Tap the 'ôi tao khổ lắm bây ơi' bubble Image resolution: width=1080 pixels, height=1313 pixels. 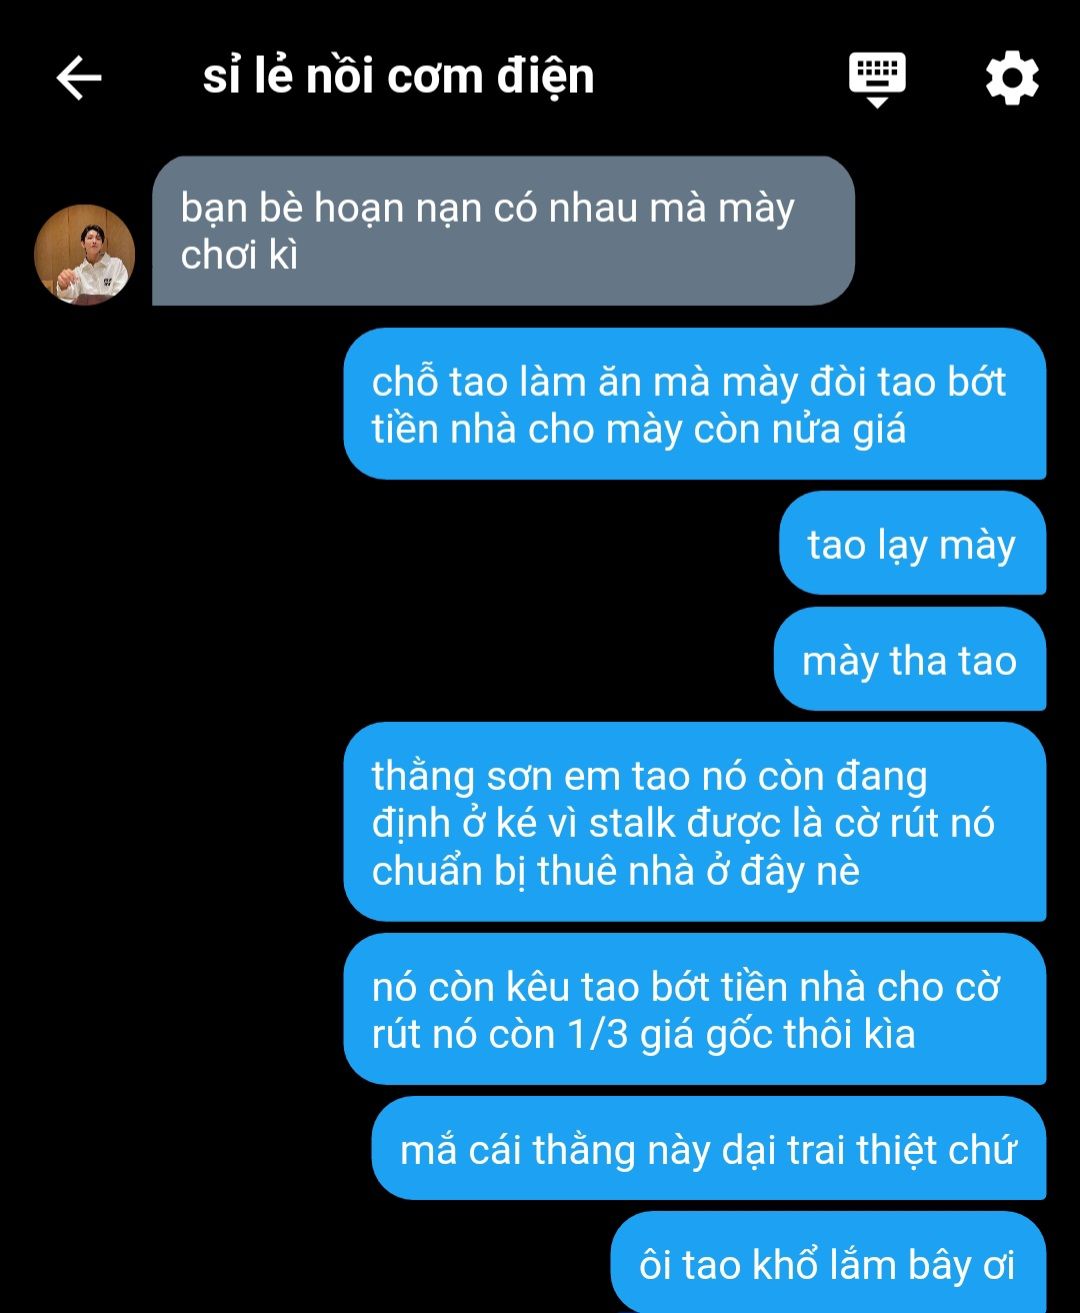[828, 1263]
